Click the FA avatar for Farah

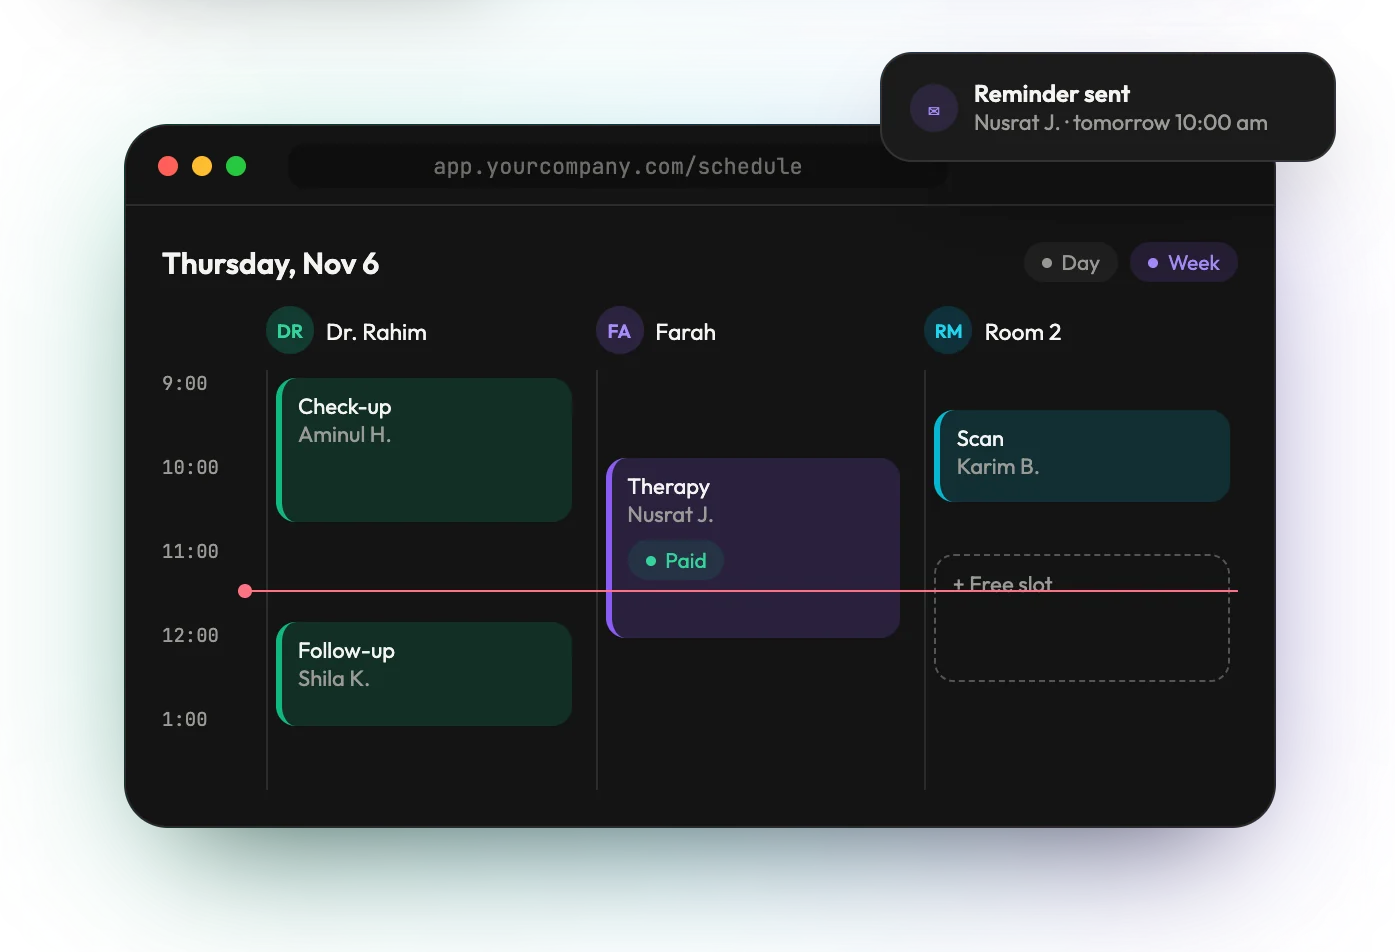coord(619,331)
